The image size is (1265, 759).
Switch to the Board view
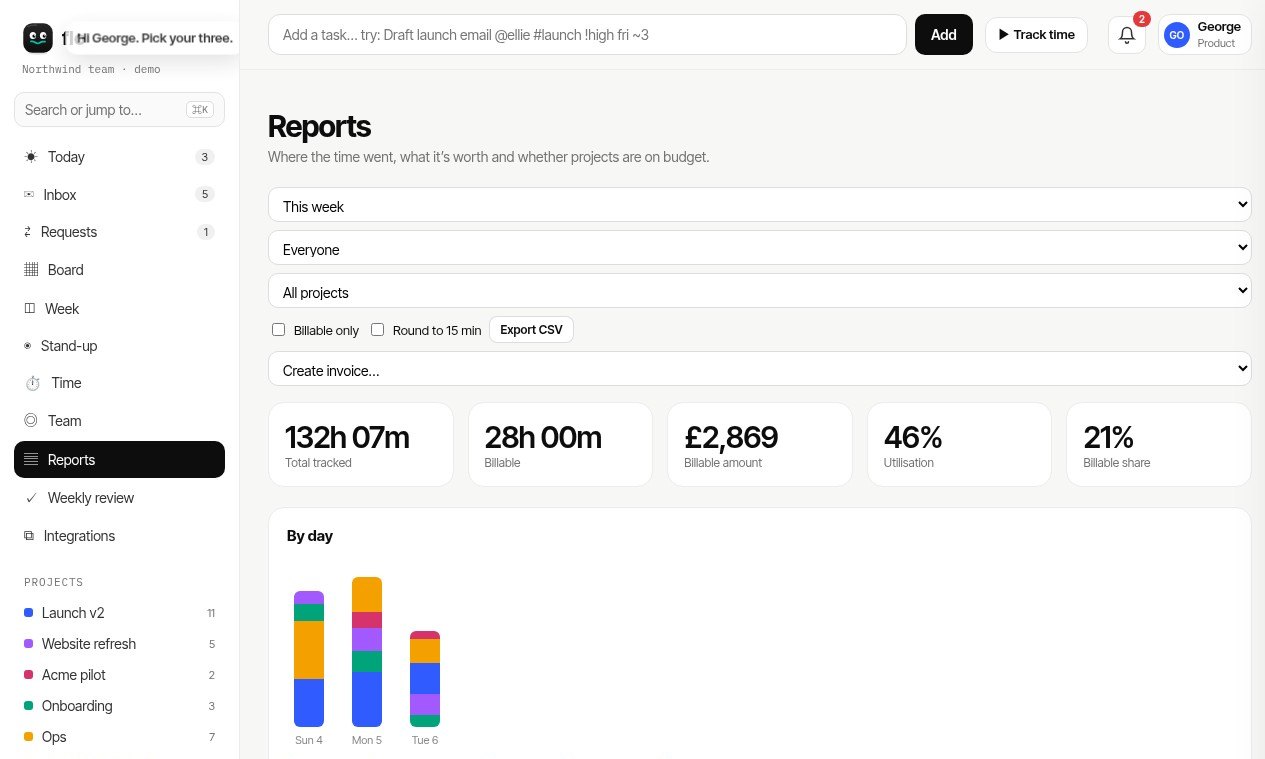[x=119, y=270]
